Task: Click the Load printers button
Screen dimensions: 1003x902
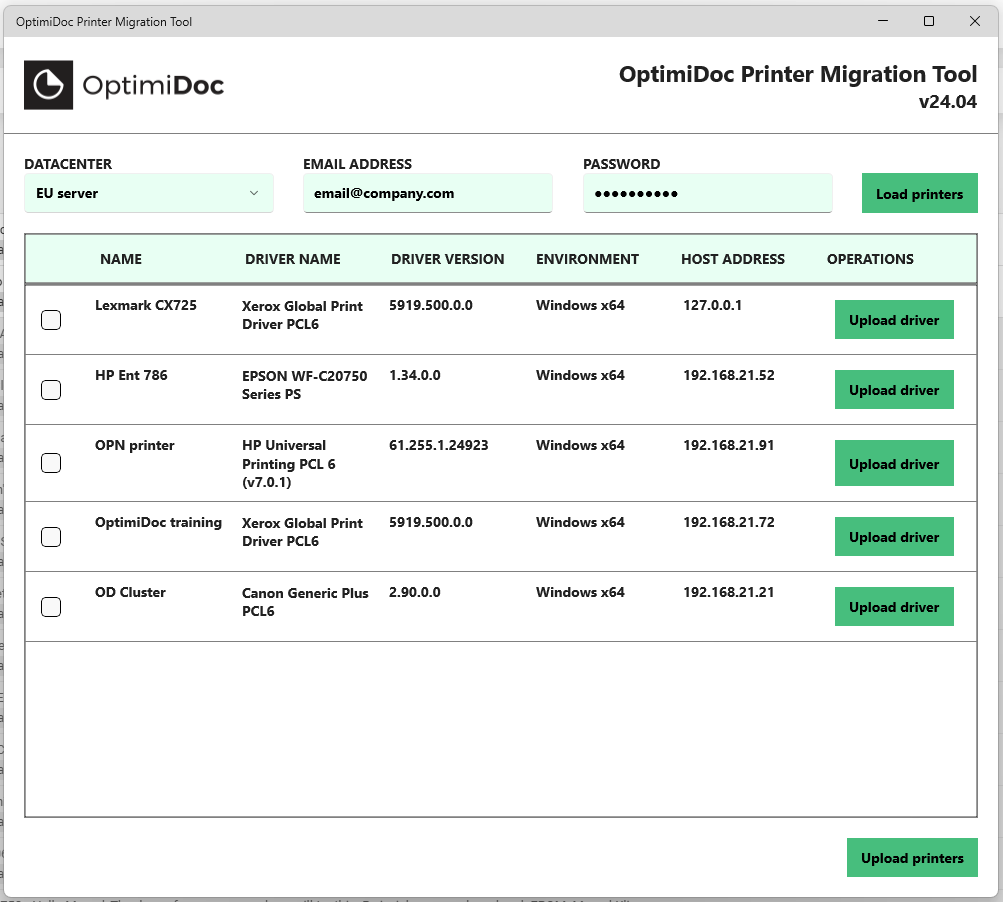Action: 919,193
